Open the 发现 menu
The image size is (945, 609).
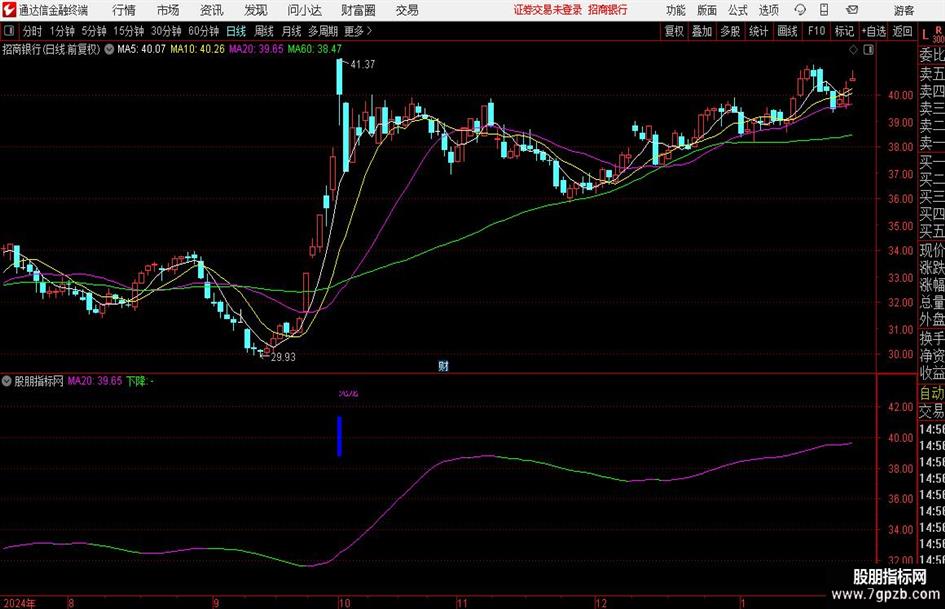point(256,10)
